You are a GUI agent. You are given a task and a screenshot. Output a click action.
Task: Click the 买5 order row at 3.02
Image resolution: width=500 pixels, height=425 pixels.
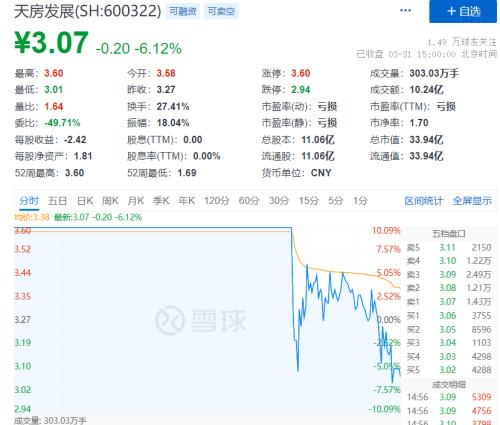pyautogui.click(x=449, y=370)
